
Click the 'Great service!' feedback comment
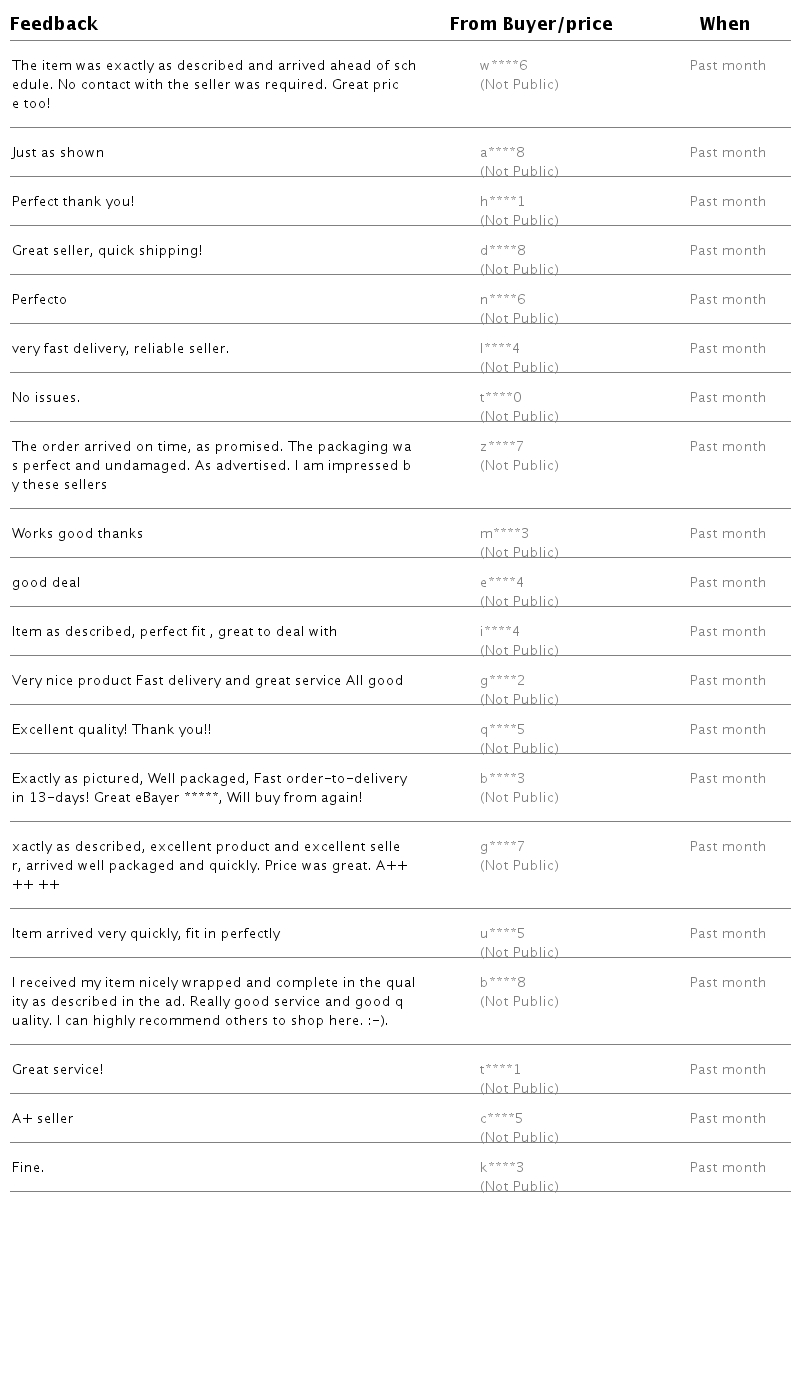point(58,1070)
